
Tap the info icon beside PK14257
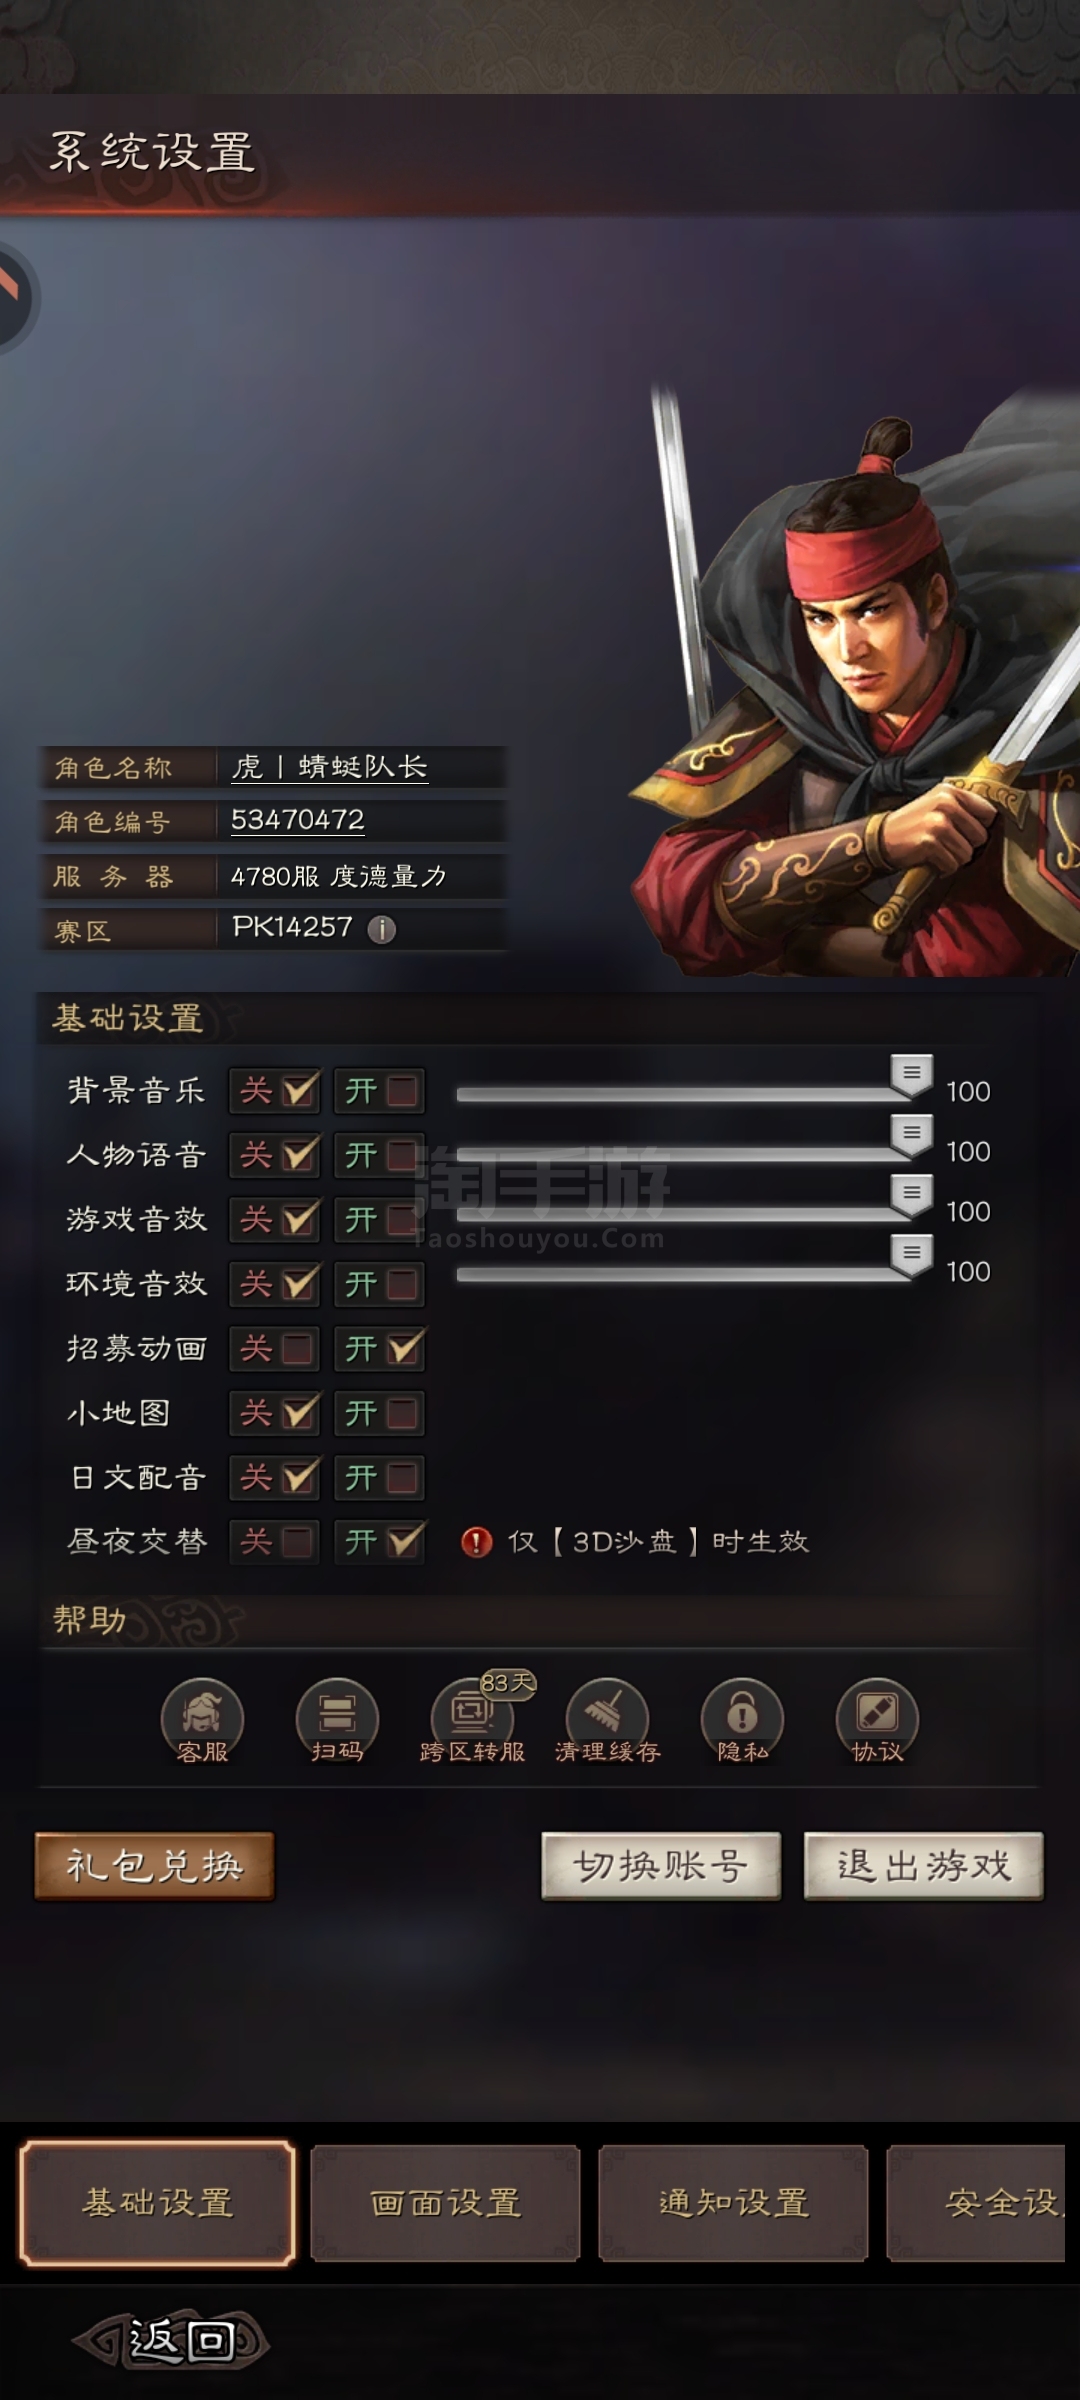(x=381, y=929)
